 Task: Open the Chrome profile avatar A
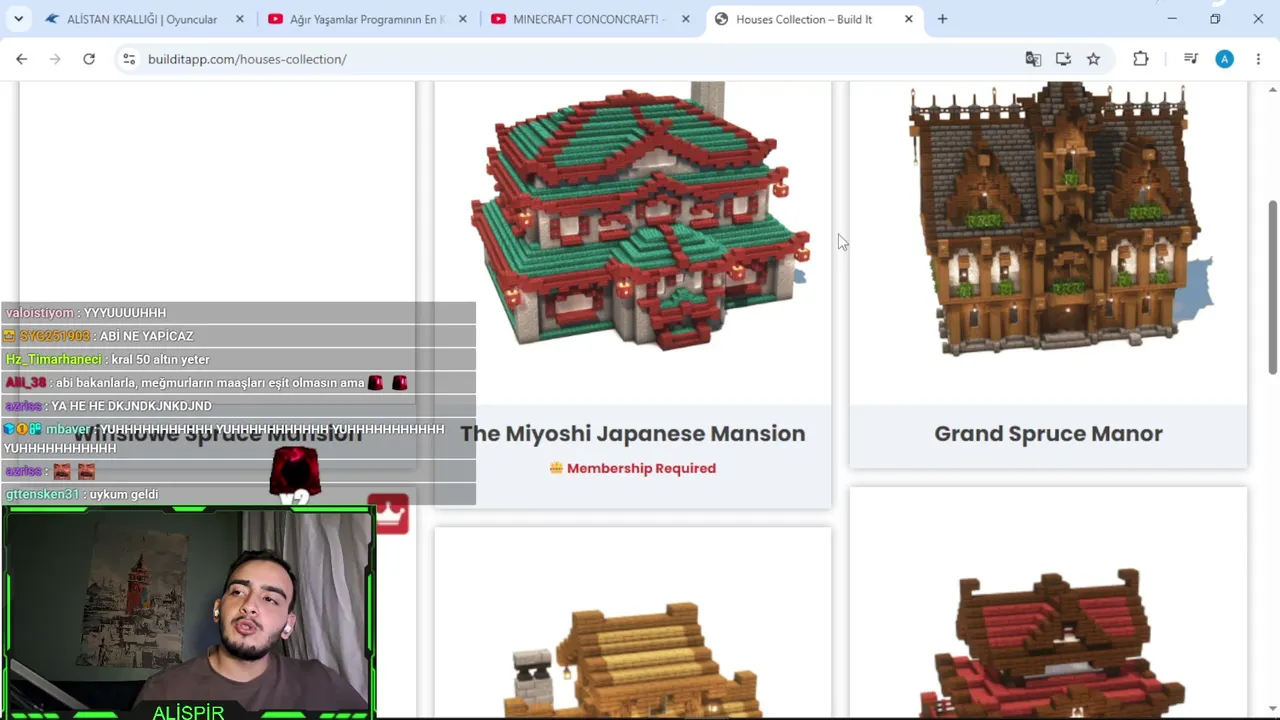coord(1224,59)
